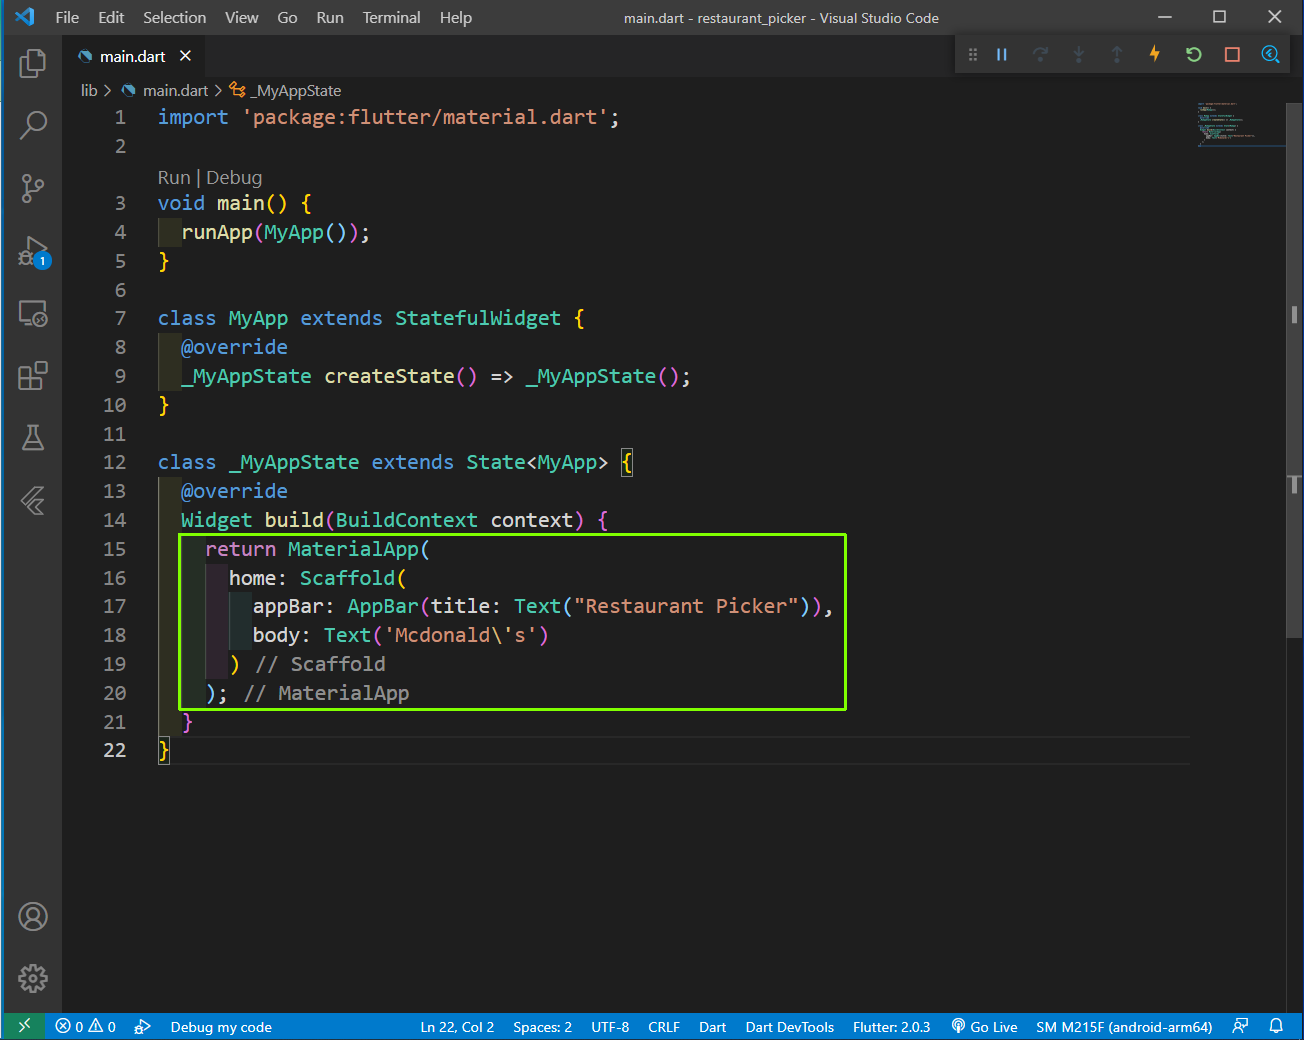Screen dimensions: 1304x1040
Task: Trigger Hot Reload lightning icon
Action: [x=1155, y=54]
